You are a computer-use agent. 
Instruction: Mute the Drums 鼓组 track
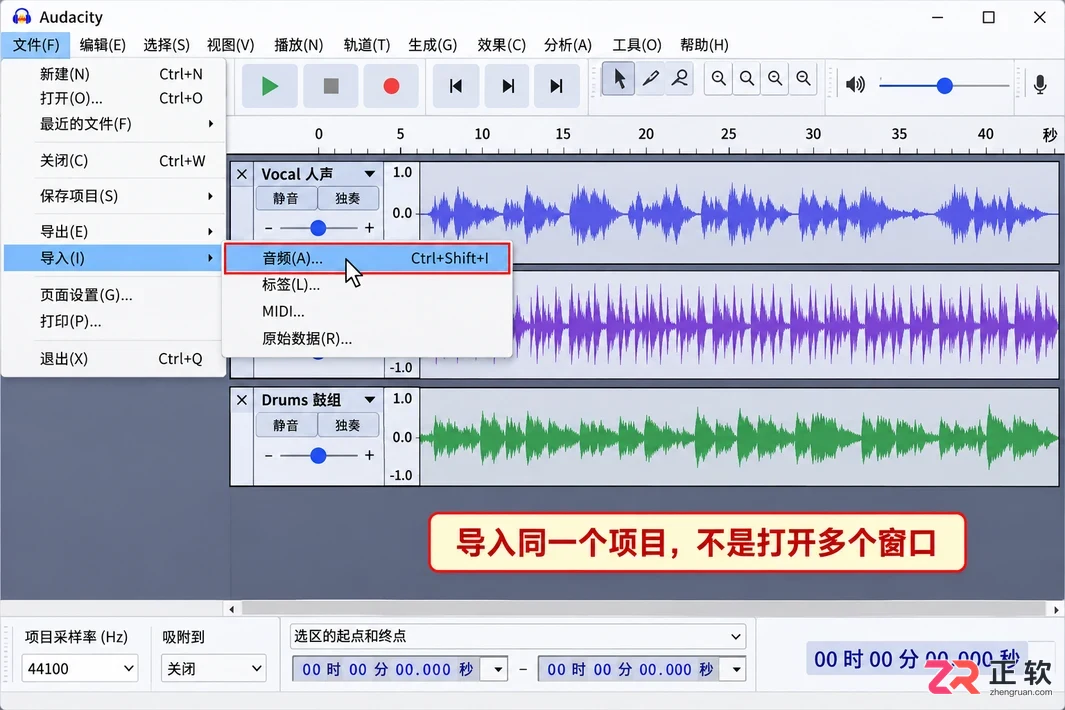pyautogui.click(x=286, y=425)
